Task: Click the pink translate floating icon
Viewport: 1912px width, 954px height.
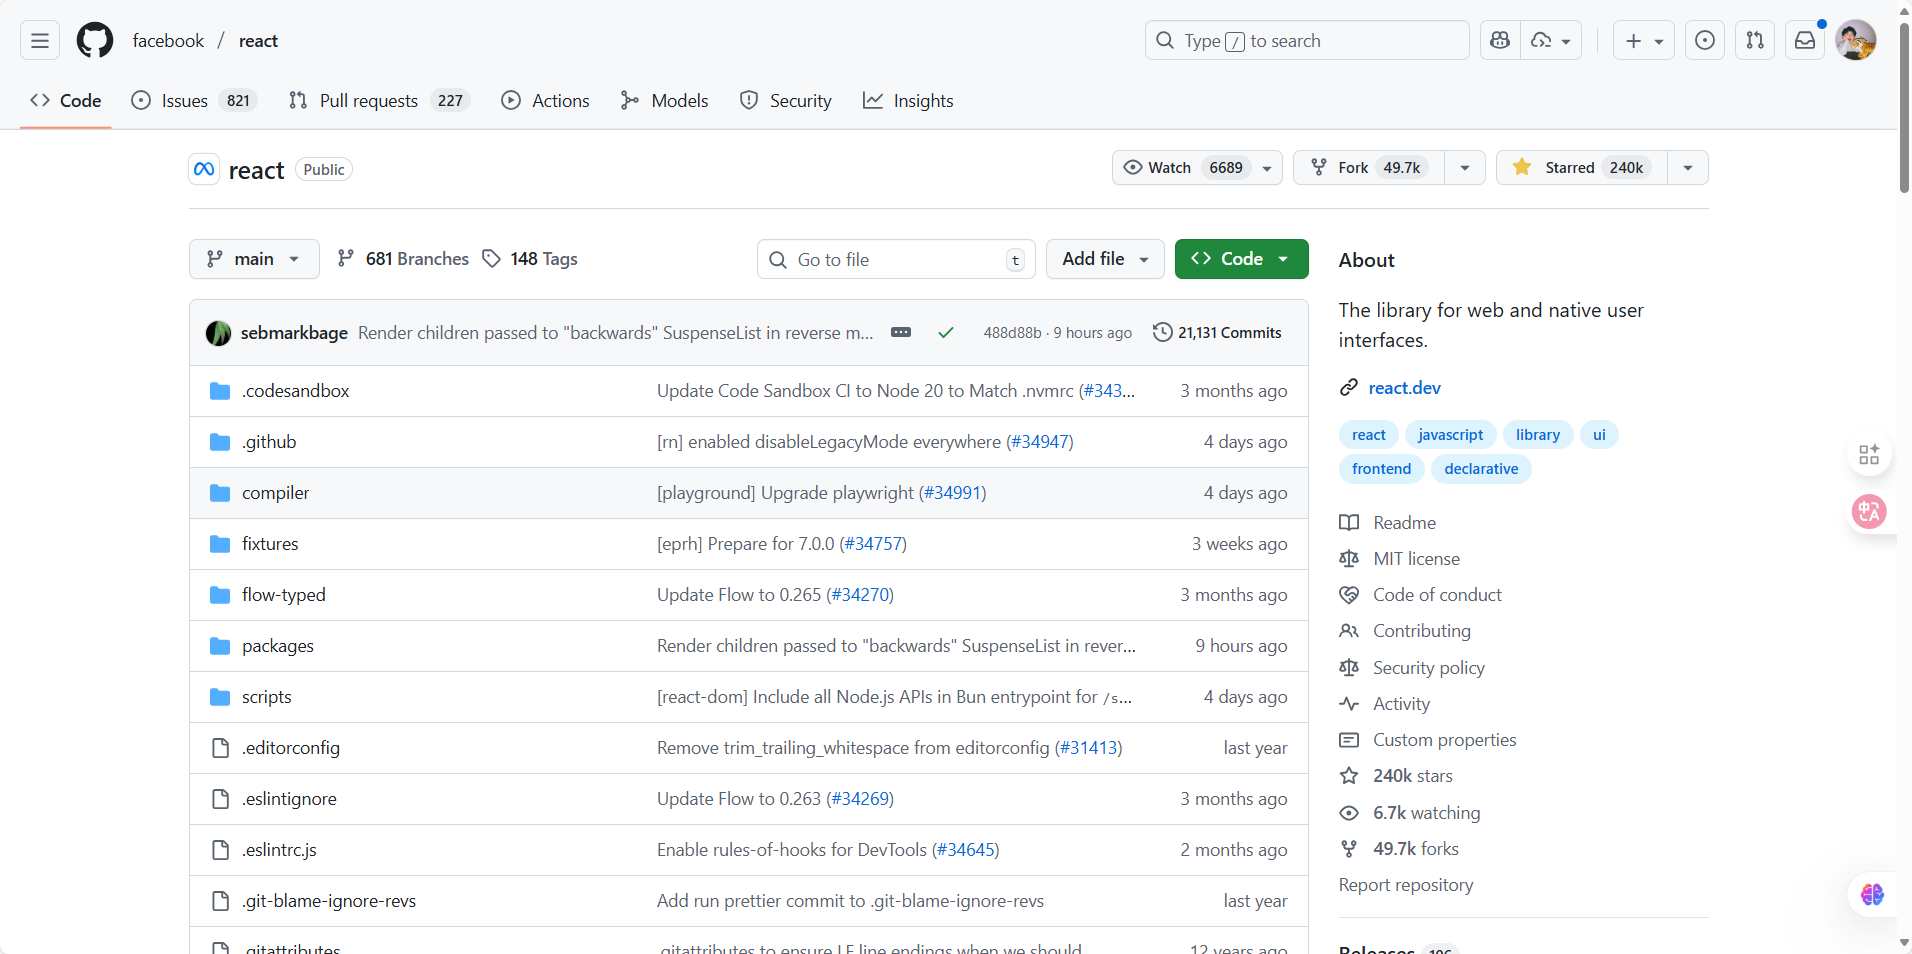Action: pyautogui.click(x=1869, y=512)
